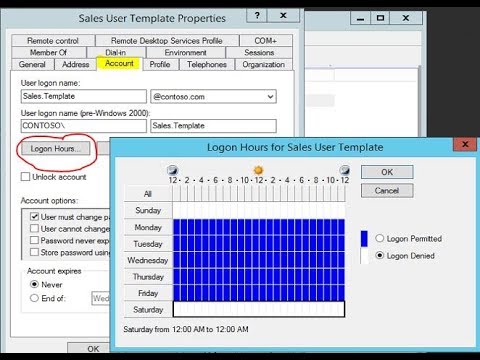This screenshot has height=360, width=480.
Task: Select the Wednesday row header
Action: (x=148, y=260)
